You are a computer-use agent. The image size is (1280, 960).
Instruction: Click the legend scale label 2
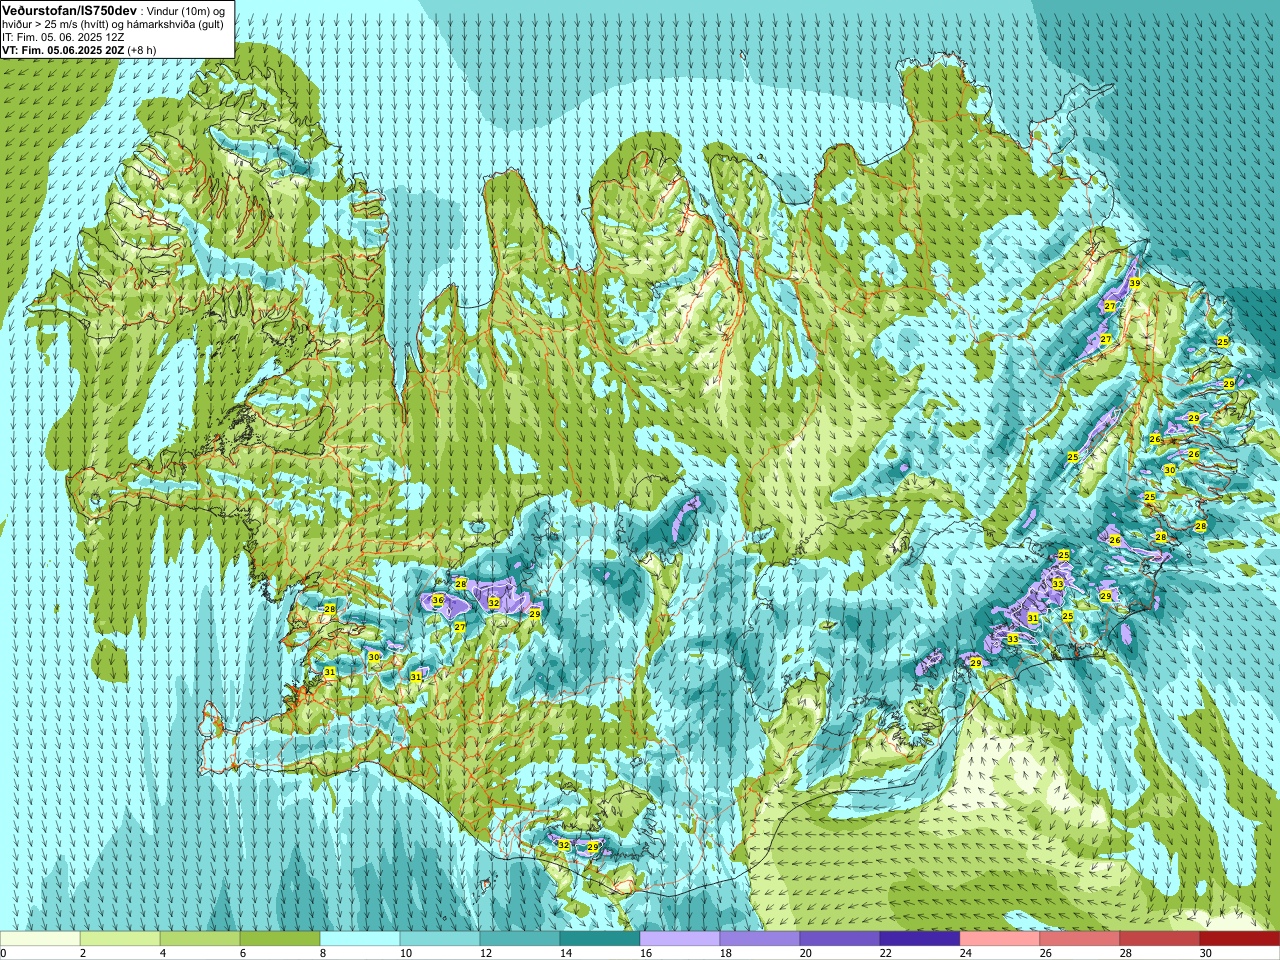[x=83, y=954]
